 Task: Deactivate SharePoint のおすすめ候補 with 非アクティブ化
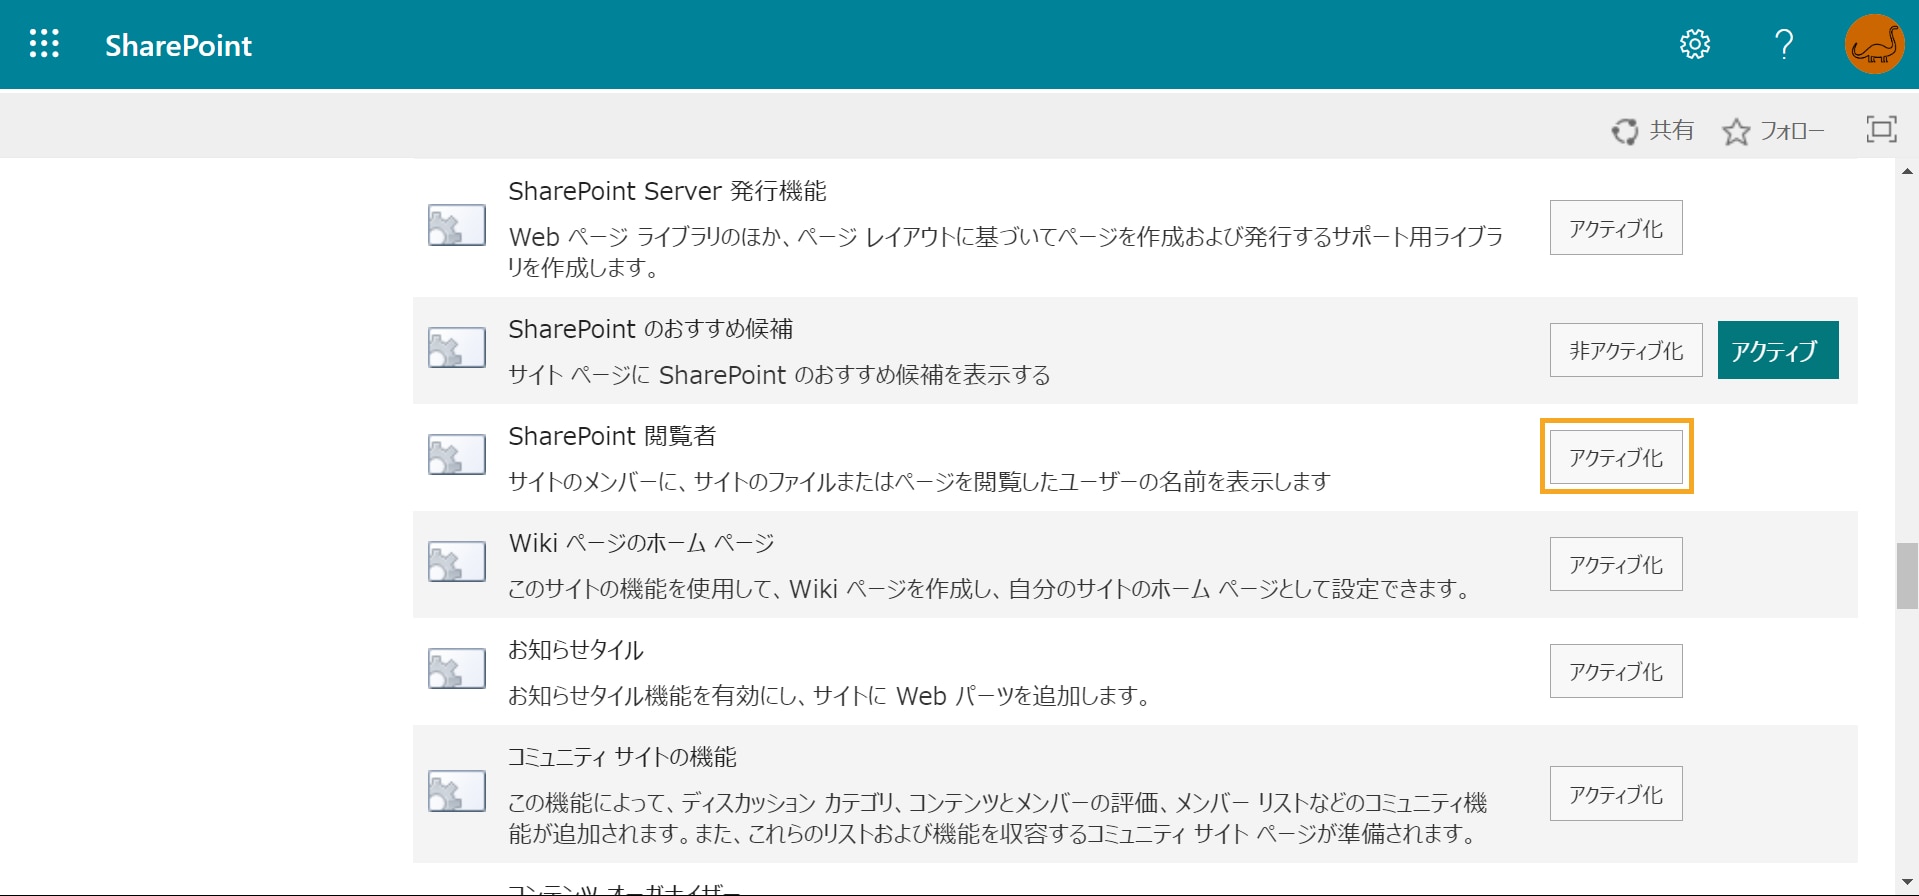pos(1626,350)
